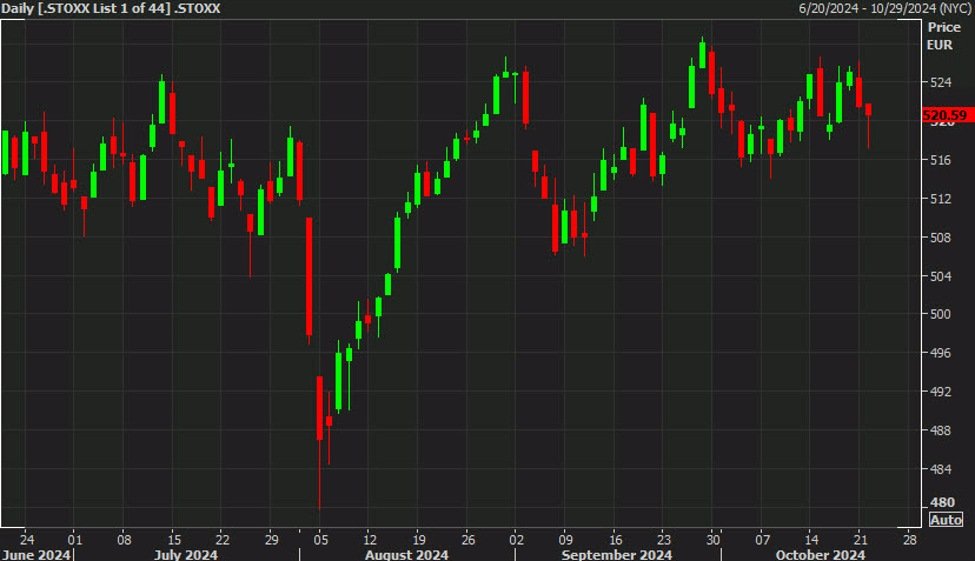The height and width of the screenshot is (561, 975).
Task: Click the 500 level on price axis
Action: (x=941, y=314)
